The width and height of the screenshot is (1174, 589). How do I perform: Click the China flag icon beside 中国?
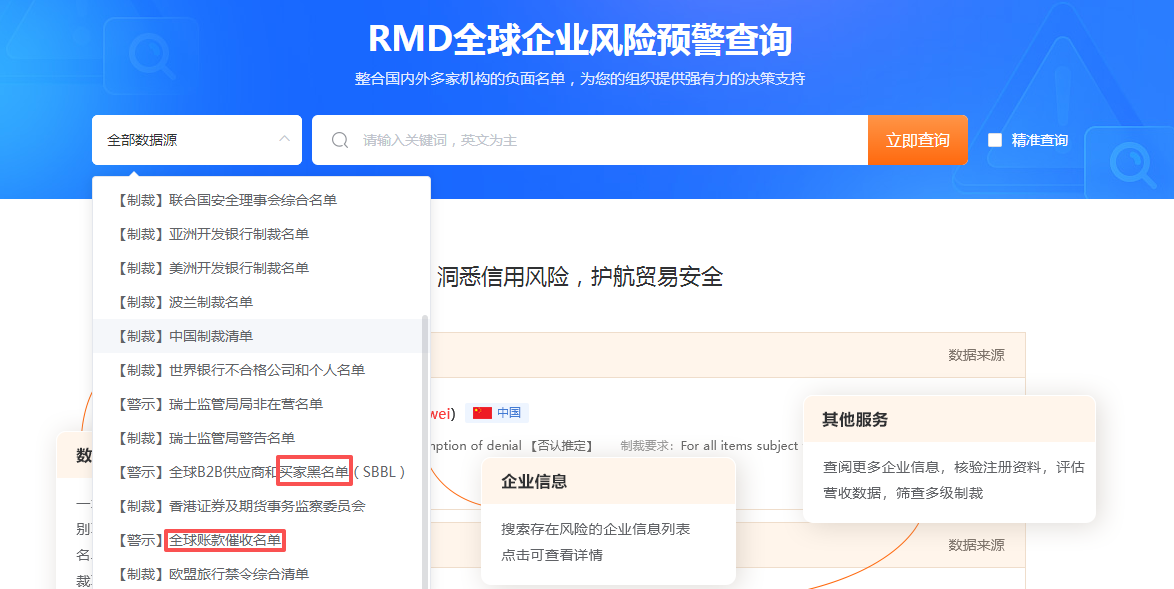coord(482,412)
